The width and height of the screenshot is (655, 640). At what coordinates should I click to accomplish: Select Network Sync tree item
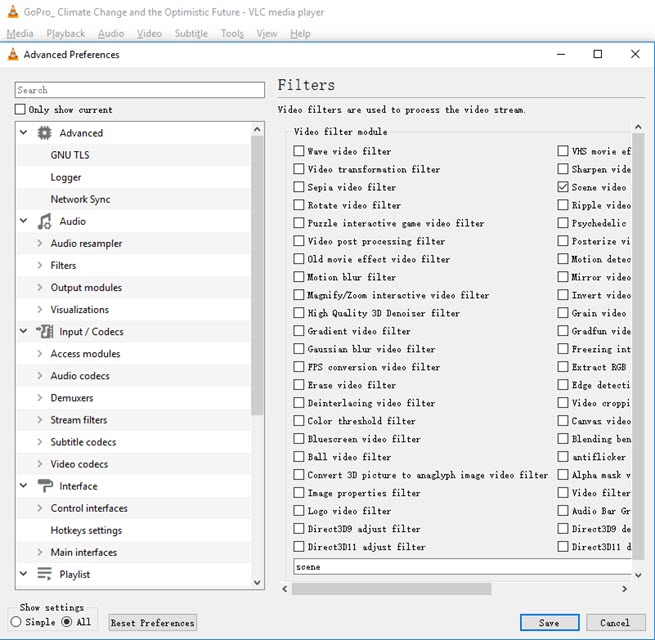point(80,199)
